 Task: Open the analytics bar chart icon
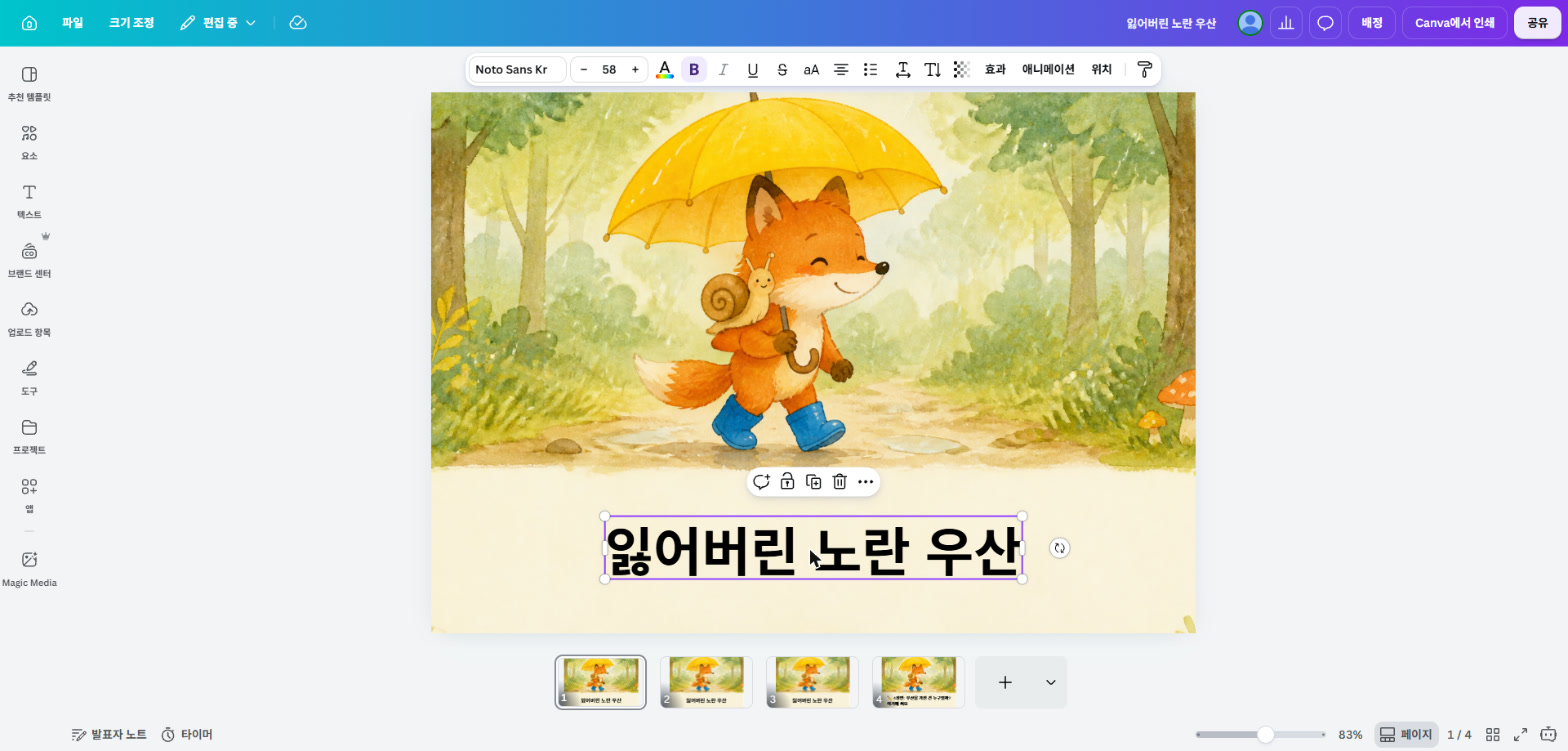coord(1286,23)
